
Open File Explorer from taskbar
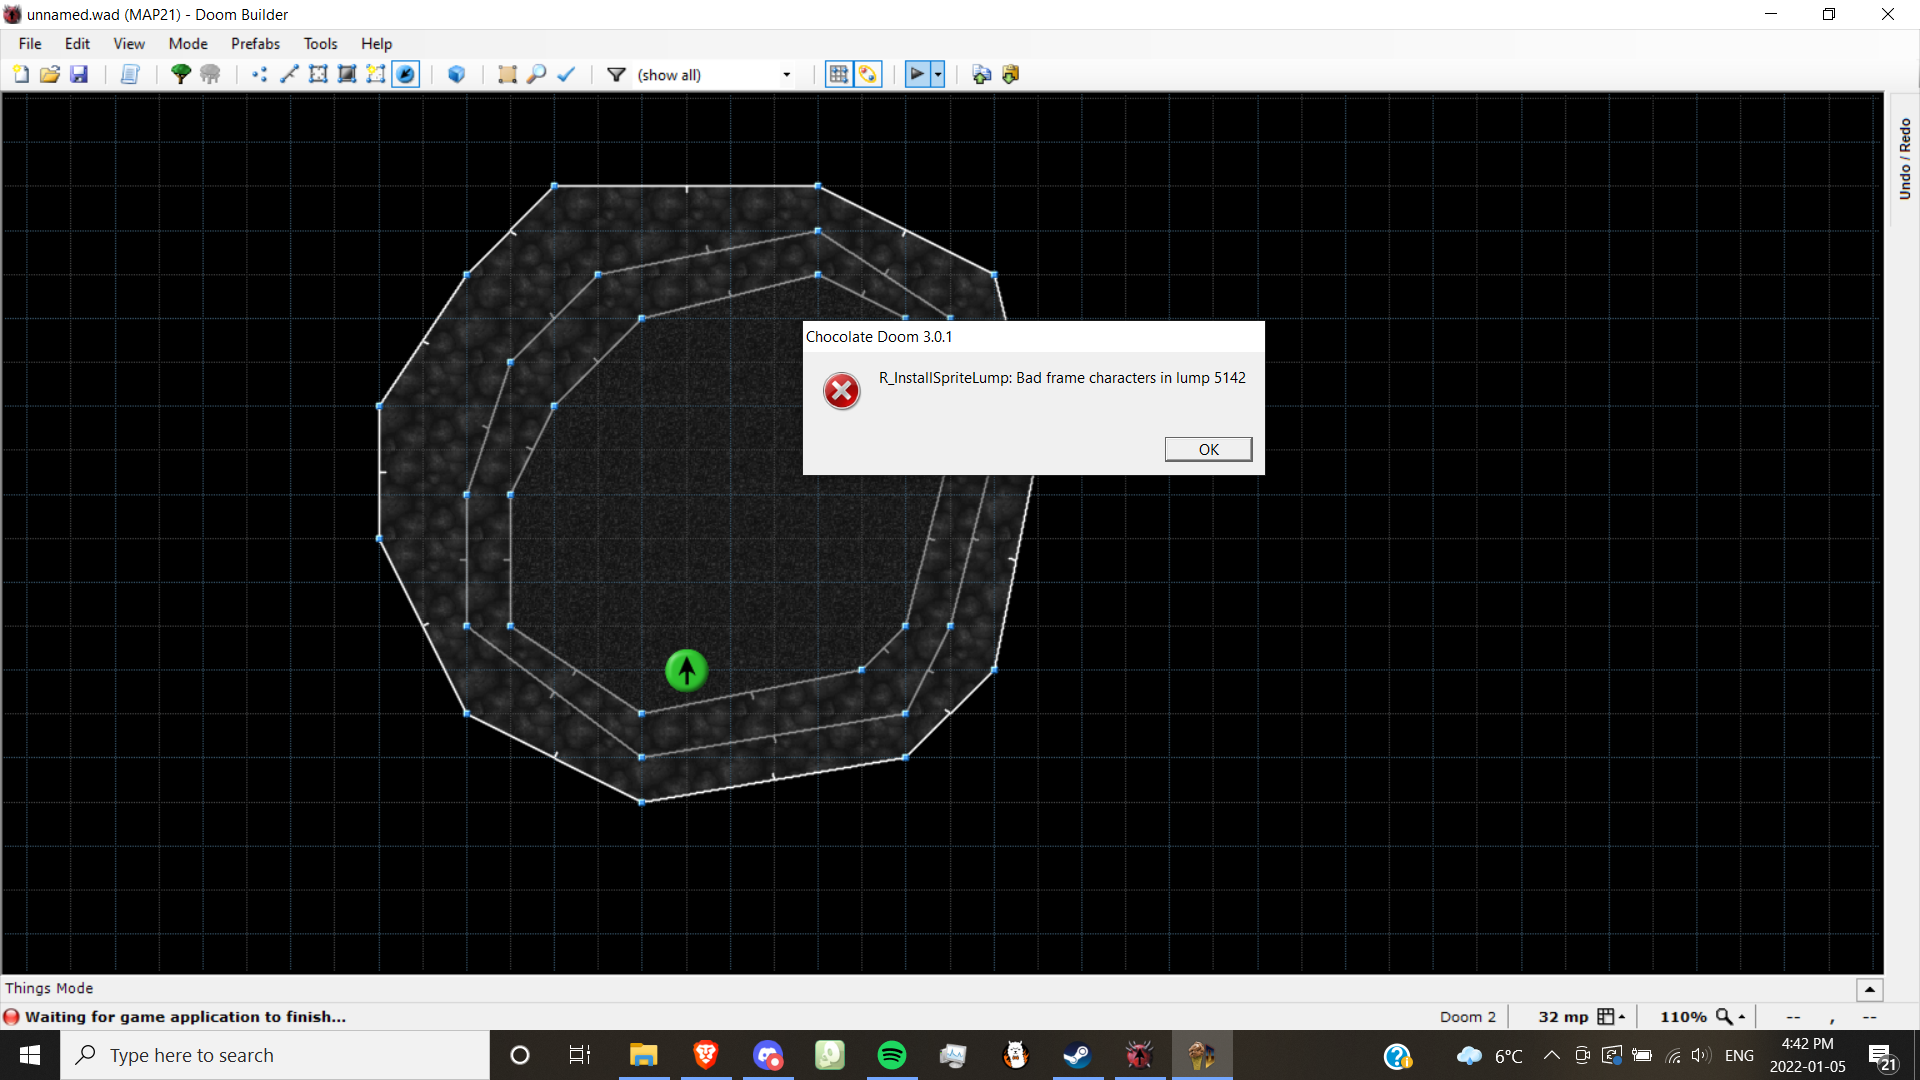643,1055
